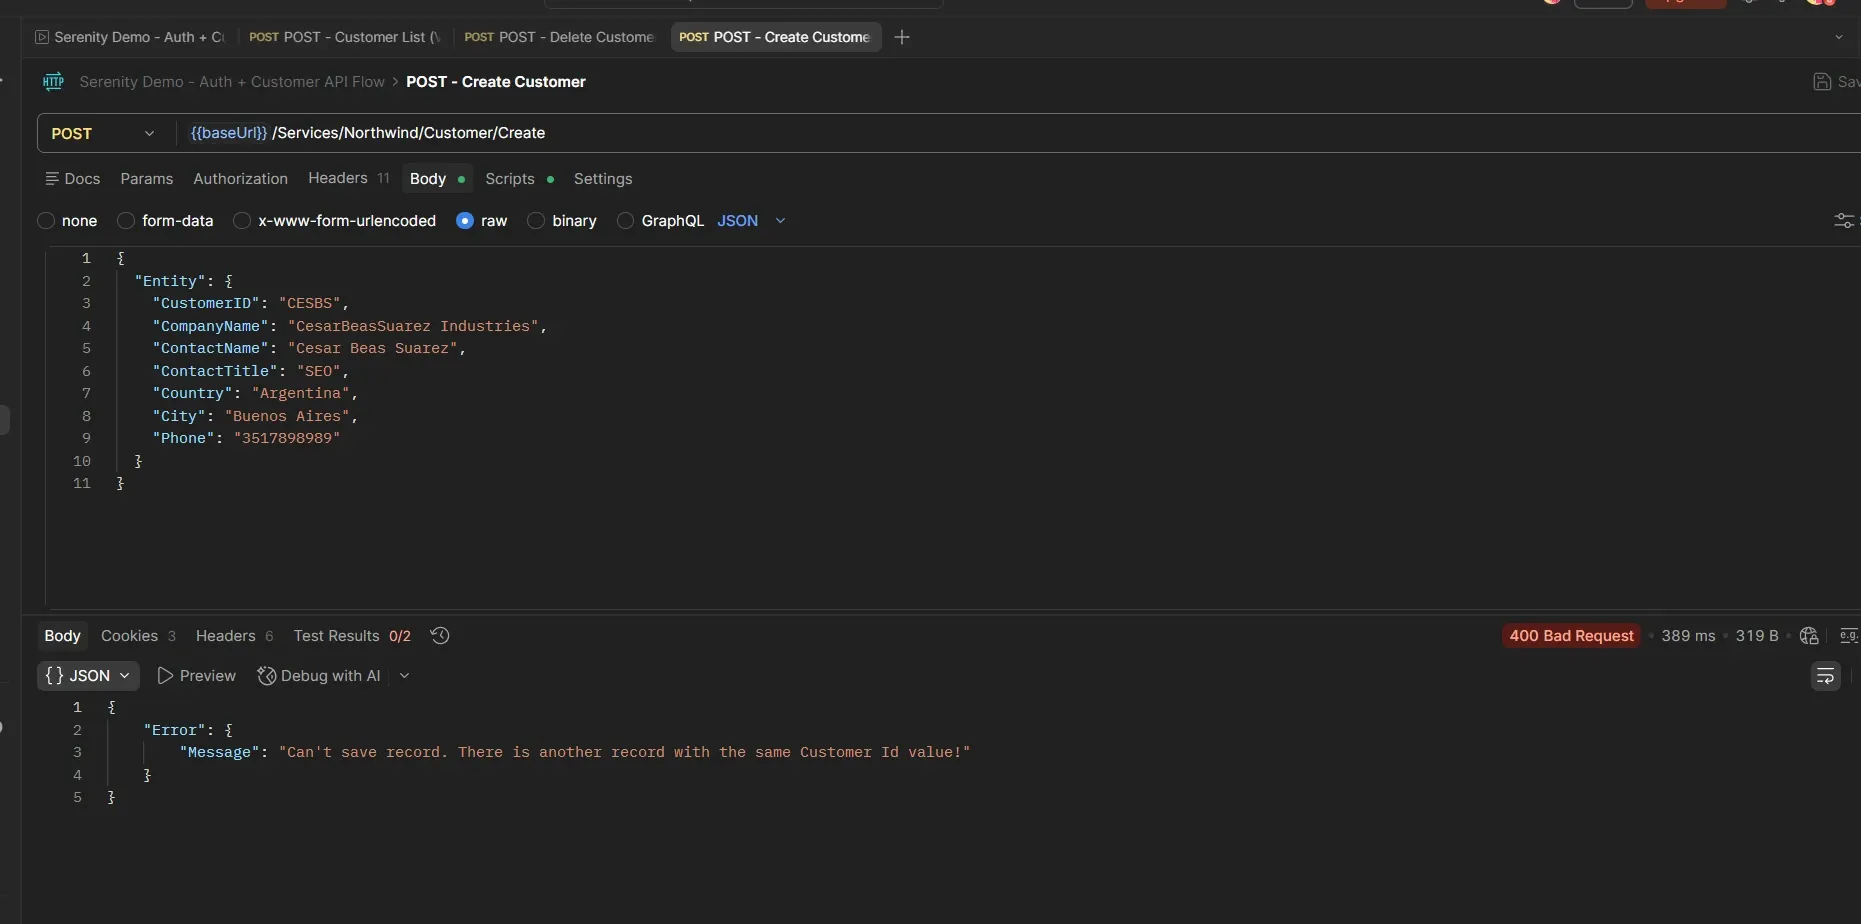Open the POST method dropdown
1861x924 pixels.
point(104,133)
